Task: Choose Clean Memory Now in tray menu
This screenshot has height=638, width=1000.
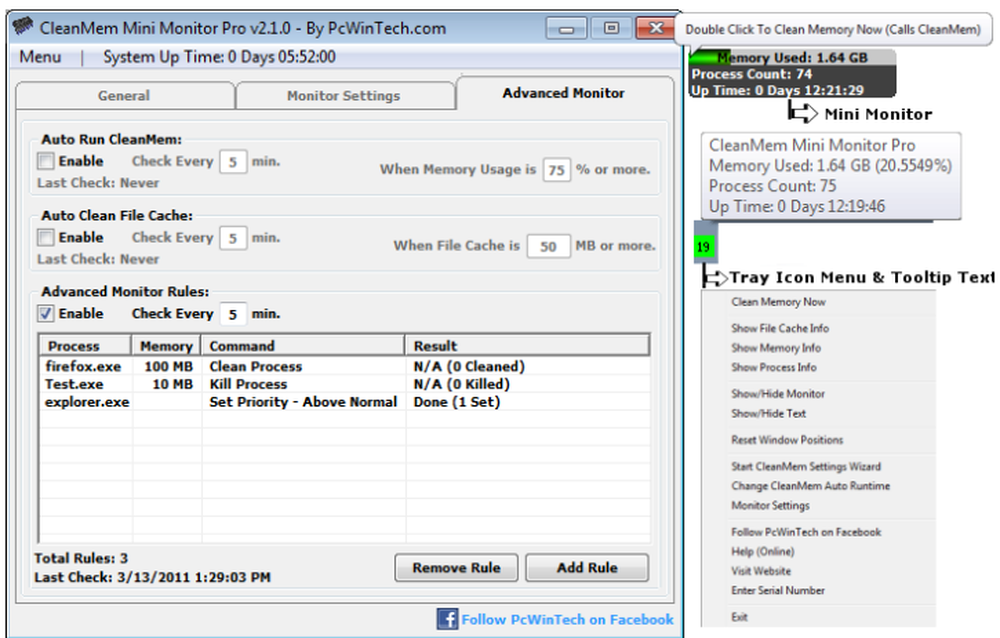Action: (x=778, y=302)
